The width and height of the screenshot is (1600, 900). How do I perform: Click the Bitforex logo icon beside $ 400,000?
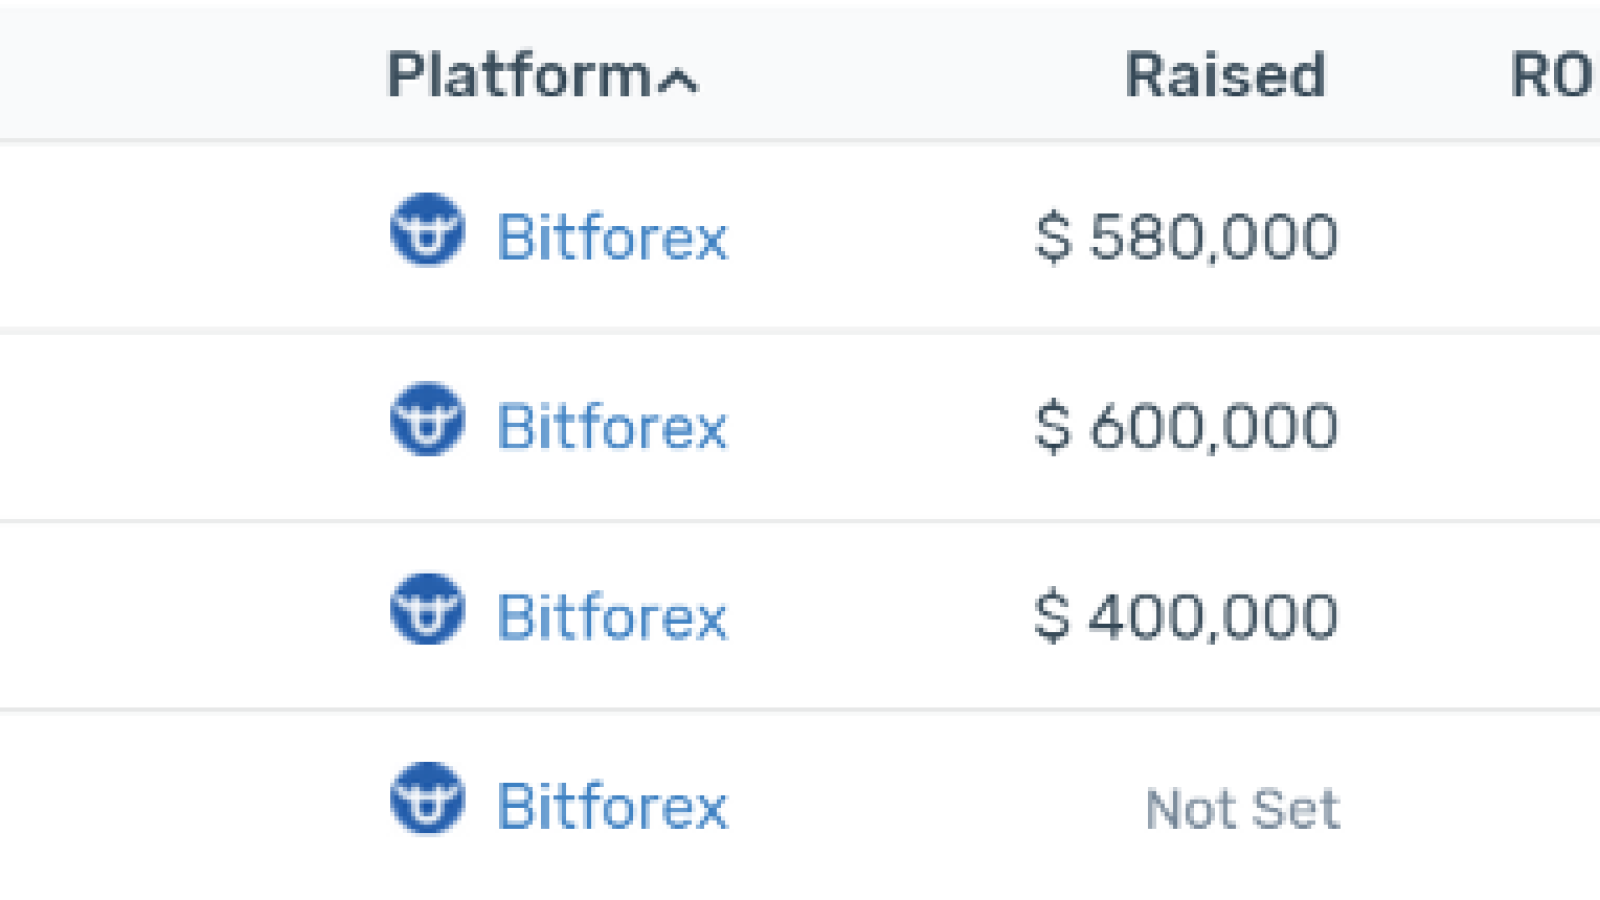pos(427,609)
